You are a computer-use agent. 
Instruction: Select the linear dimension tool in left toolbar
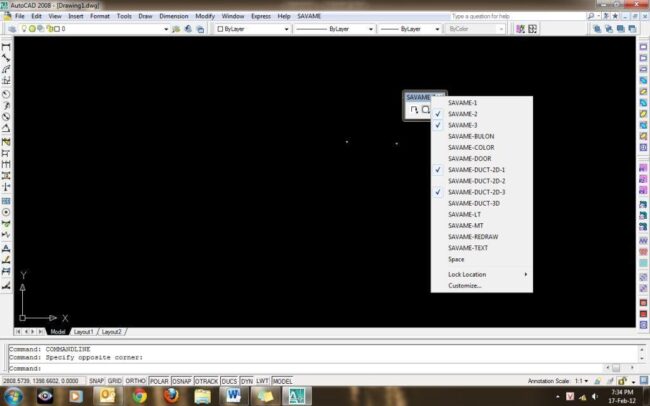click(x=6, y=47)
